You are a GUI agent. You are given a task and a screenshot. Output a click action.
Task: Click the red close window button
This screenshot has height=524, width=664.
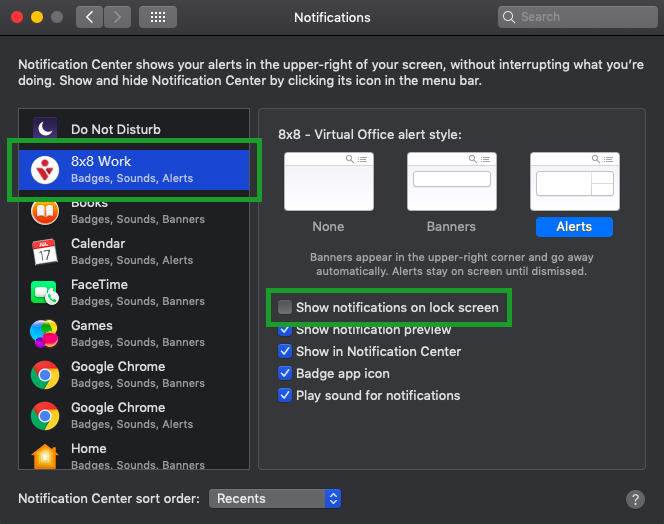coord(17,17)
